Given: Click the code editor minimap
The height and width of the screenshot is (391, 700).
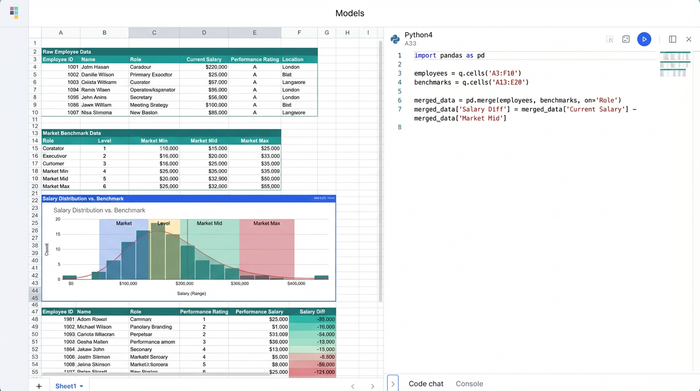Looking at the screenshot, I should (675, 65).
